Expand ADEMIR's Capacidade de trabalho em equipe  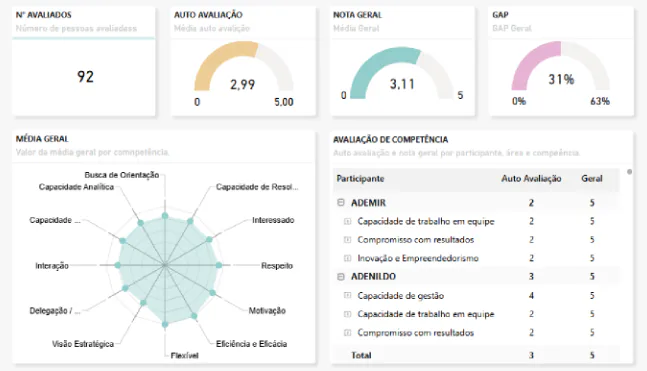(x=347, y=222)
